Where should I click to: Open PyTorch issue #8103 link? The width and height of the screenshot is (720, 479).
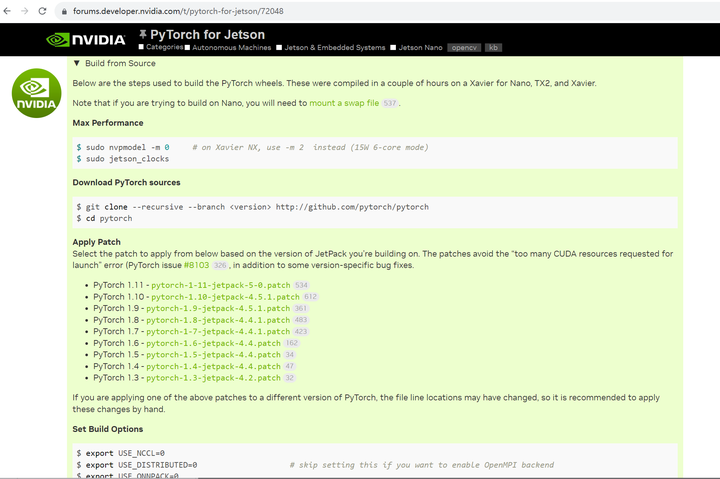(197, 265)
